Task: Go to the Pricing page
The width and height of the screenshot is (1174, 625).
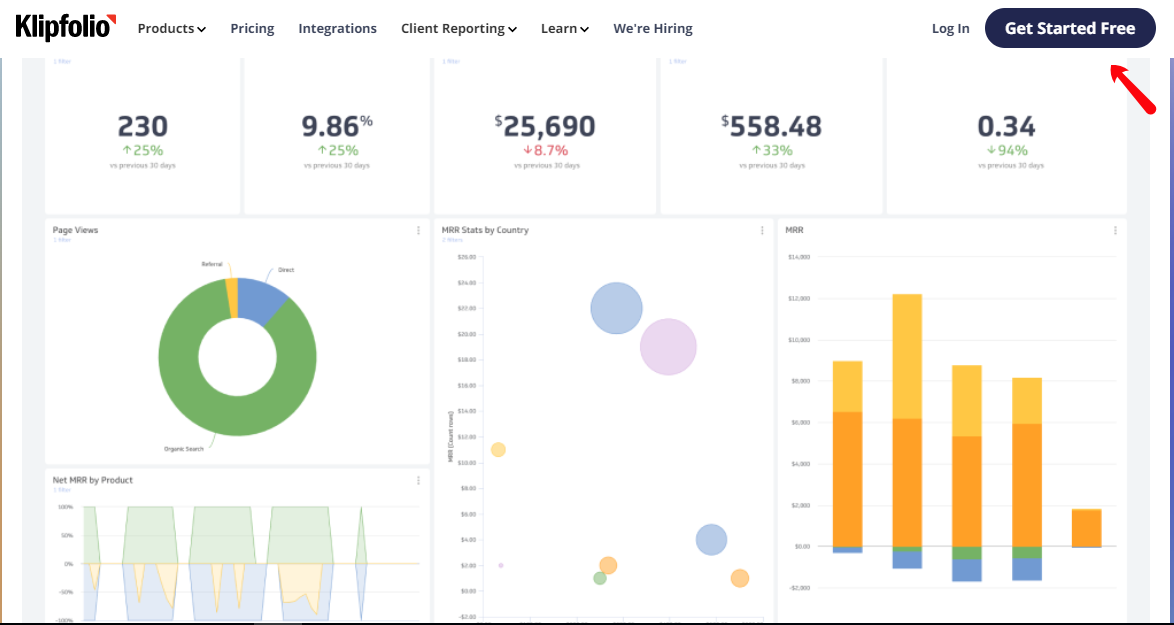Action: (x=252, y=29)
